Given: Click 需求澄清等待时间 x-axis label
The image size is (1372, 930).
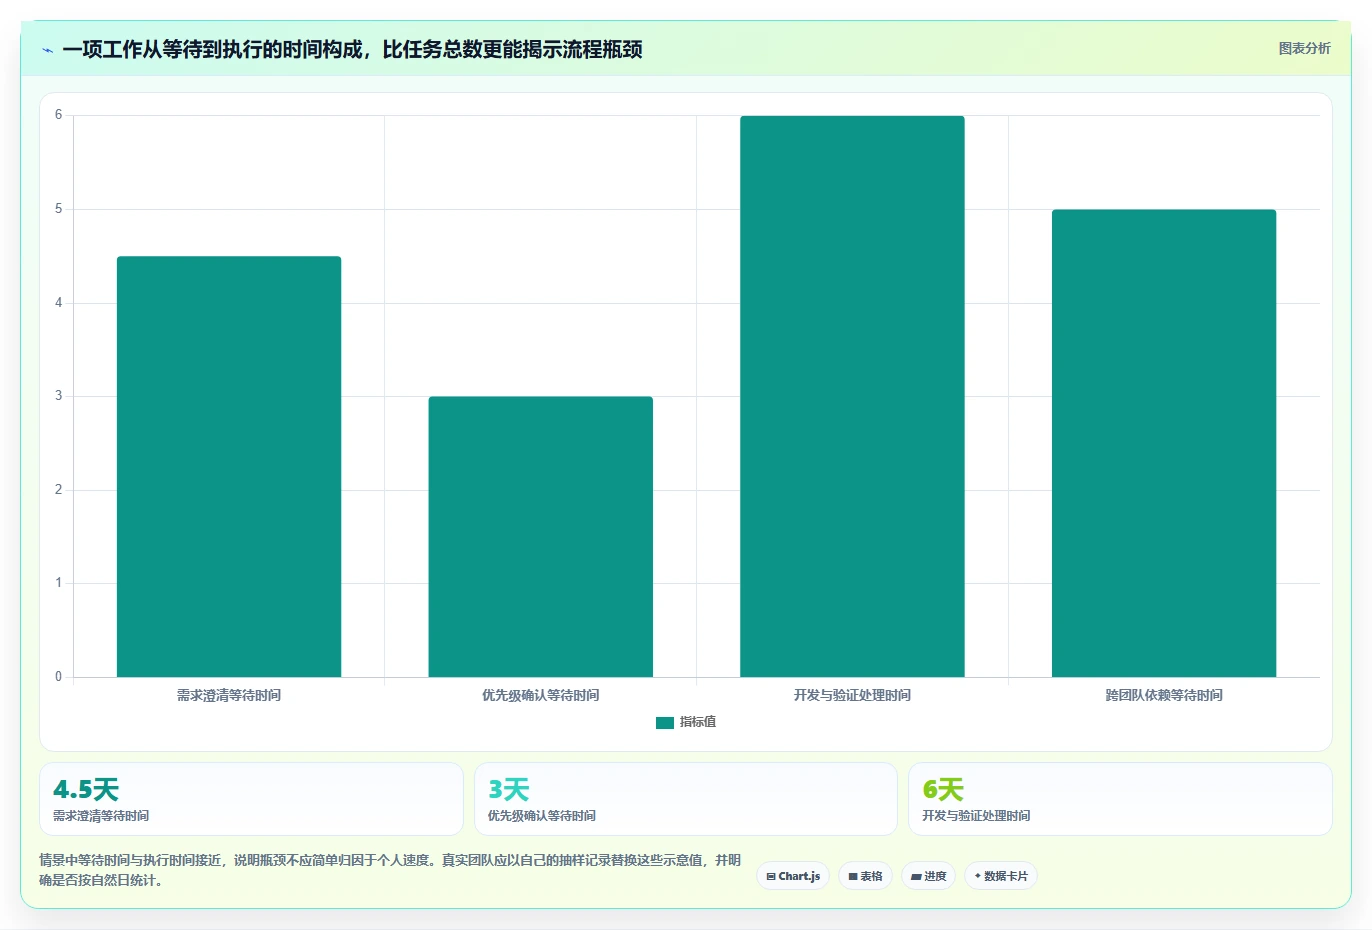Looking at the screenshot, I should (x=229, y=695).
